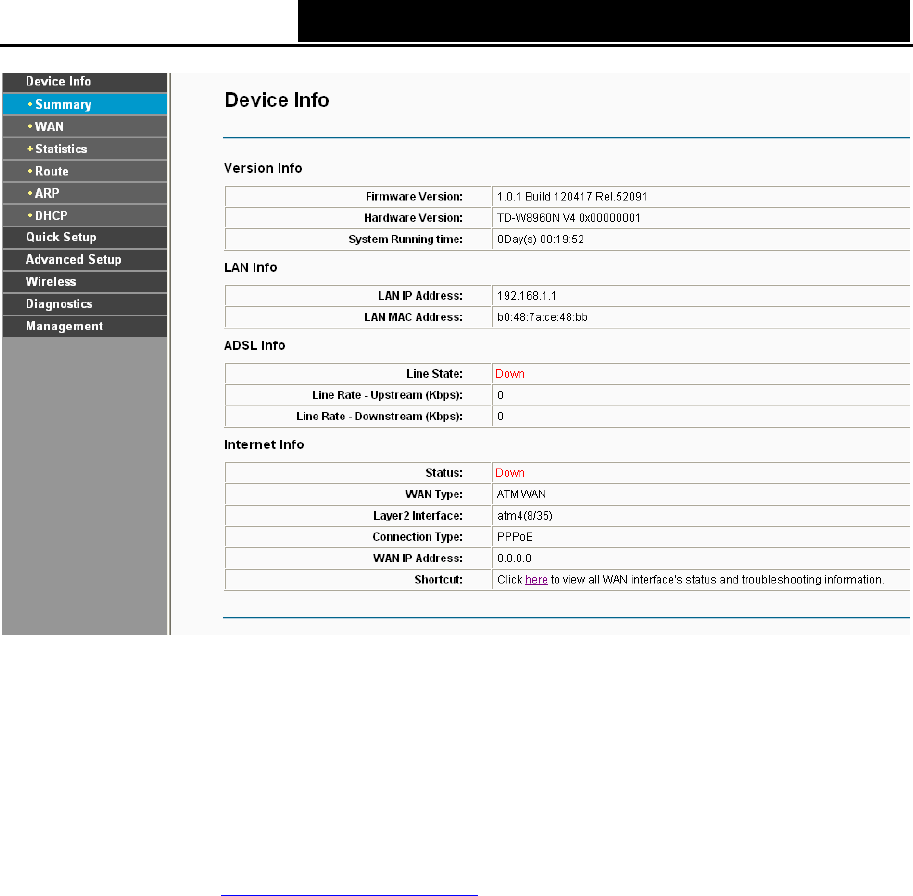913x896 pixels.
Task: View the ARP submenu page
Action: [x=84, y=193]
